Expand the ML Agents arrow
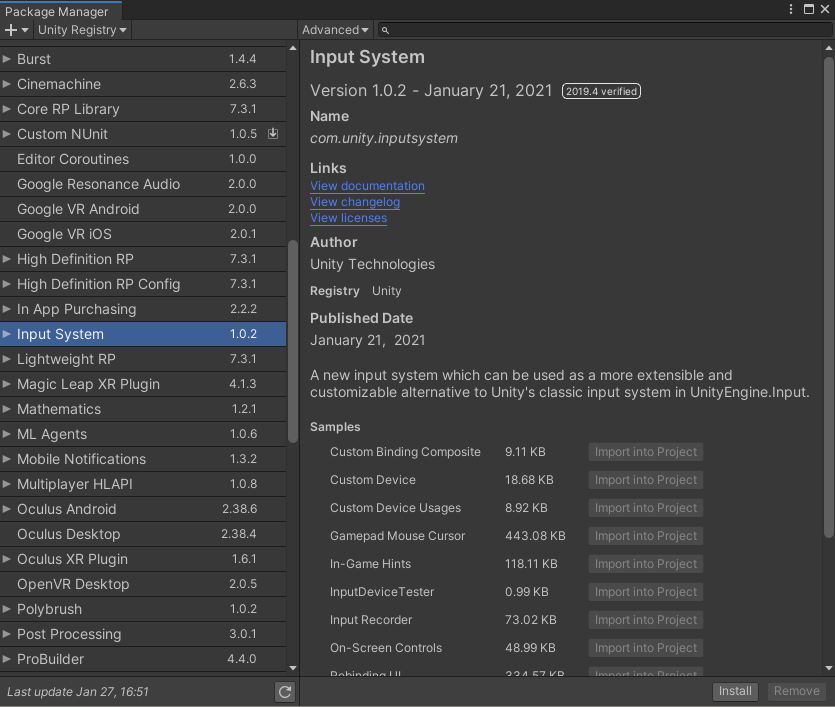835x707 pixels. point(6,434)
